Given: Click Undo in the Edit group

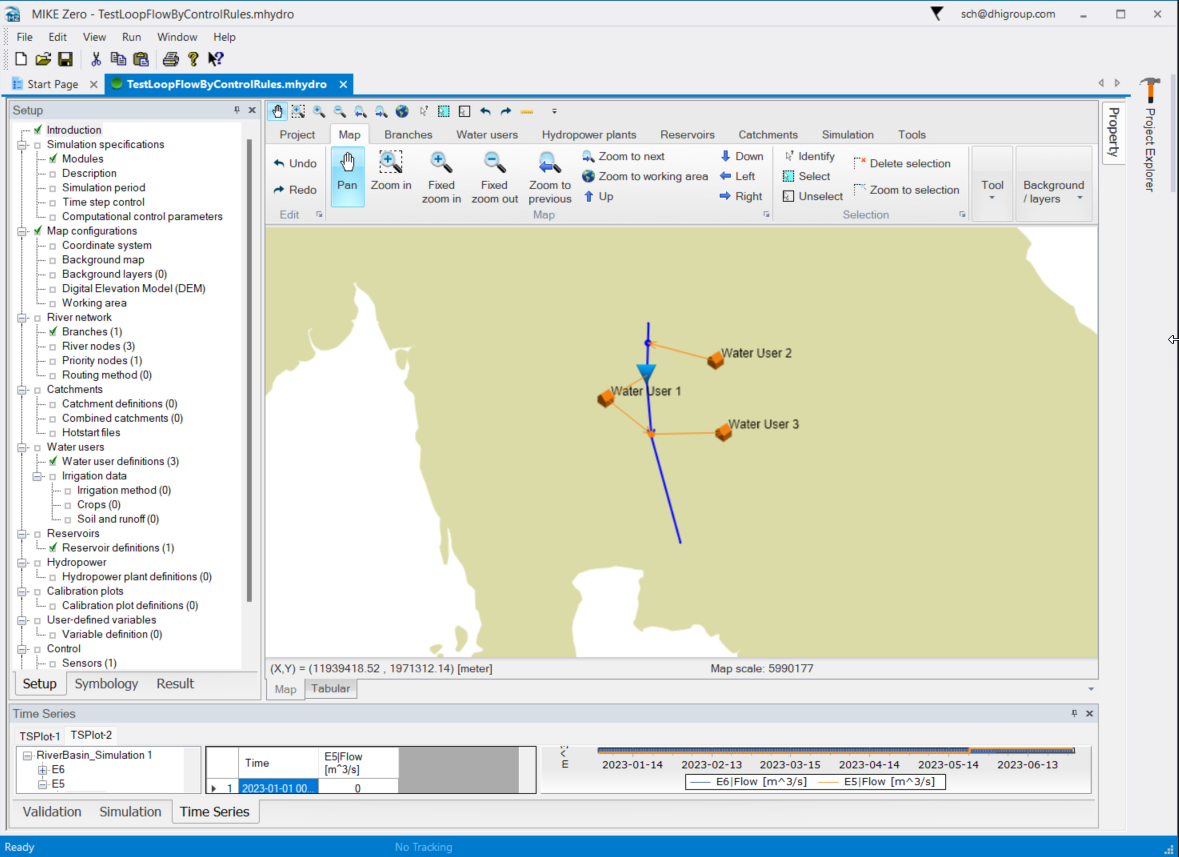Looking at the screenshot, I should (x=295, y=163).
